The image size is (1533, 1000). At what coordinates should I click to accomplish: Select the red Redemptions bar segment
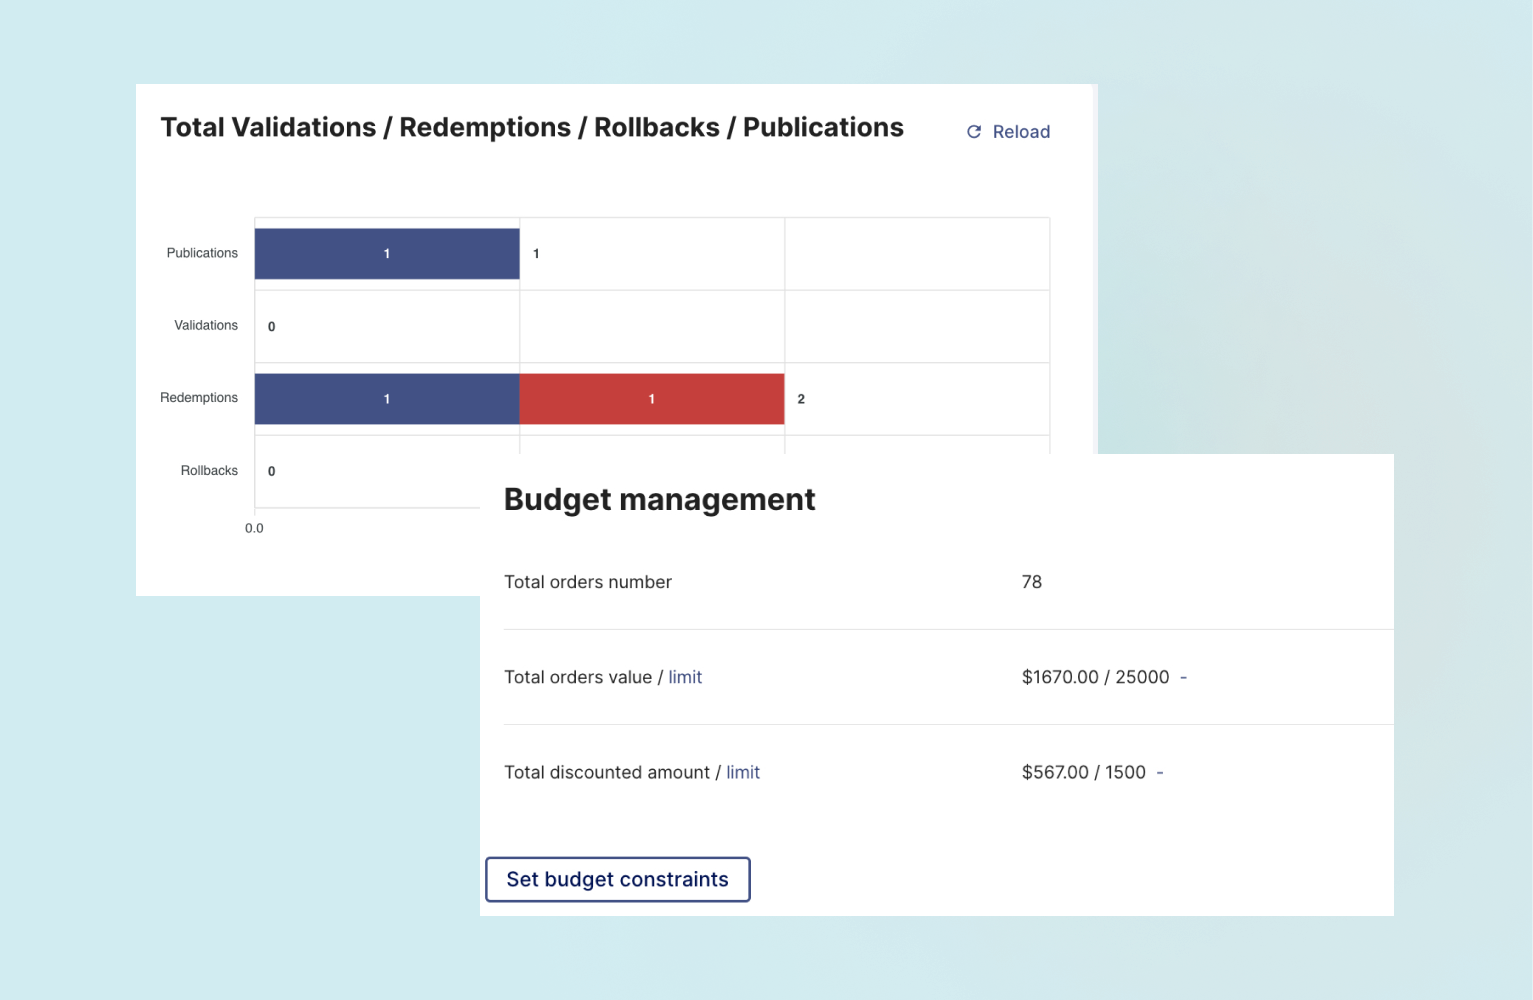pos(651,398)
